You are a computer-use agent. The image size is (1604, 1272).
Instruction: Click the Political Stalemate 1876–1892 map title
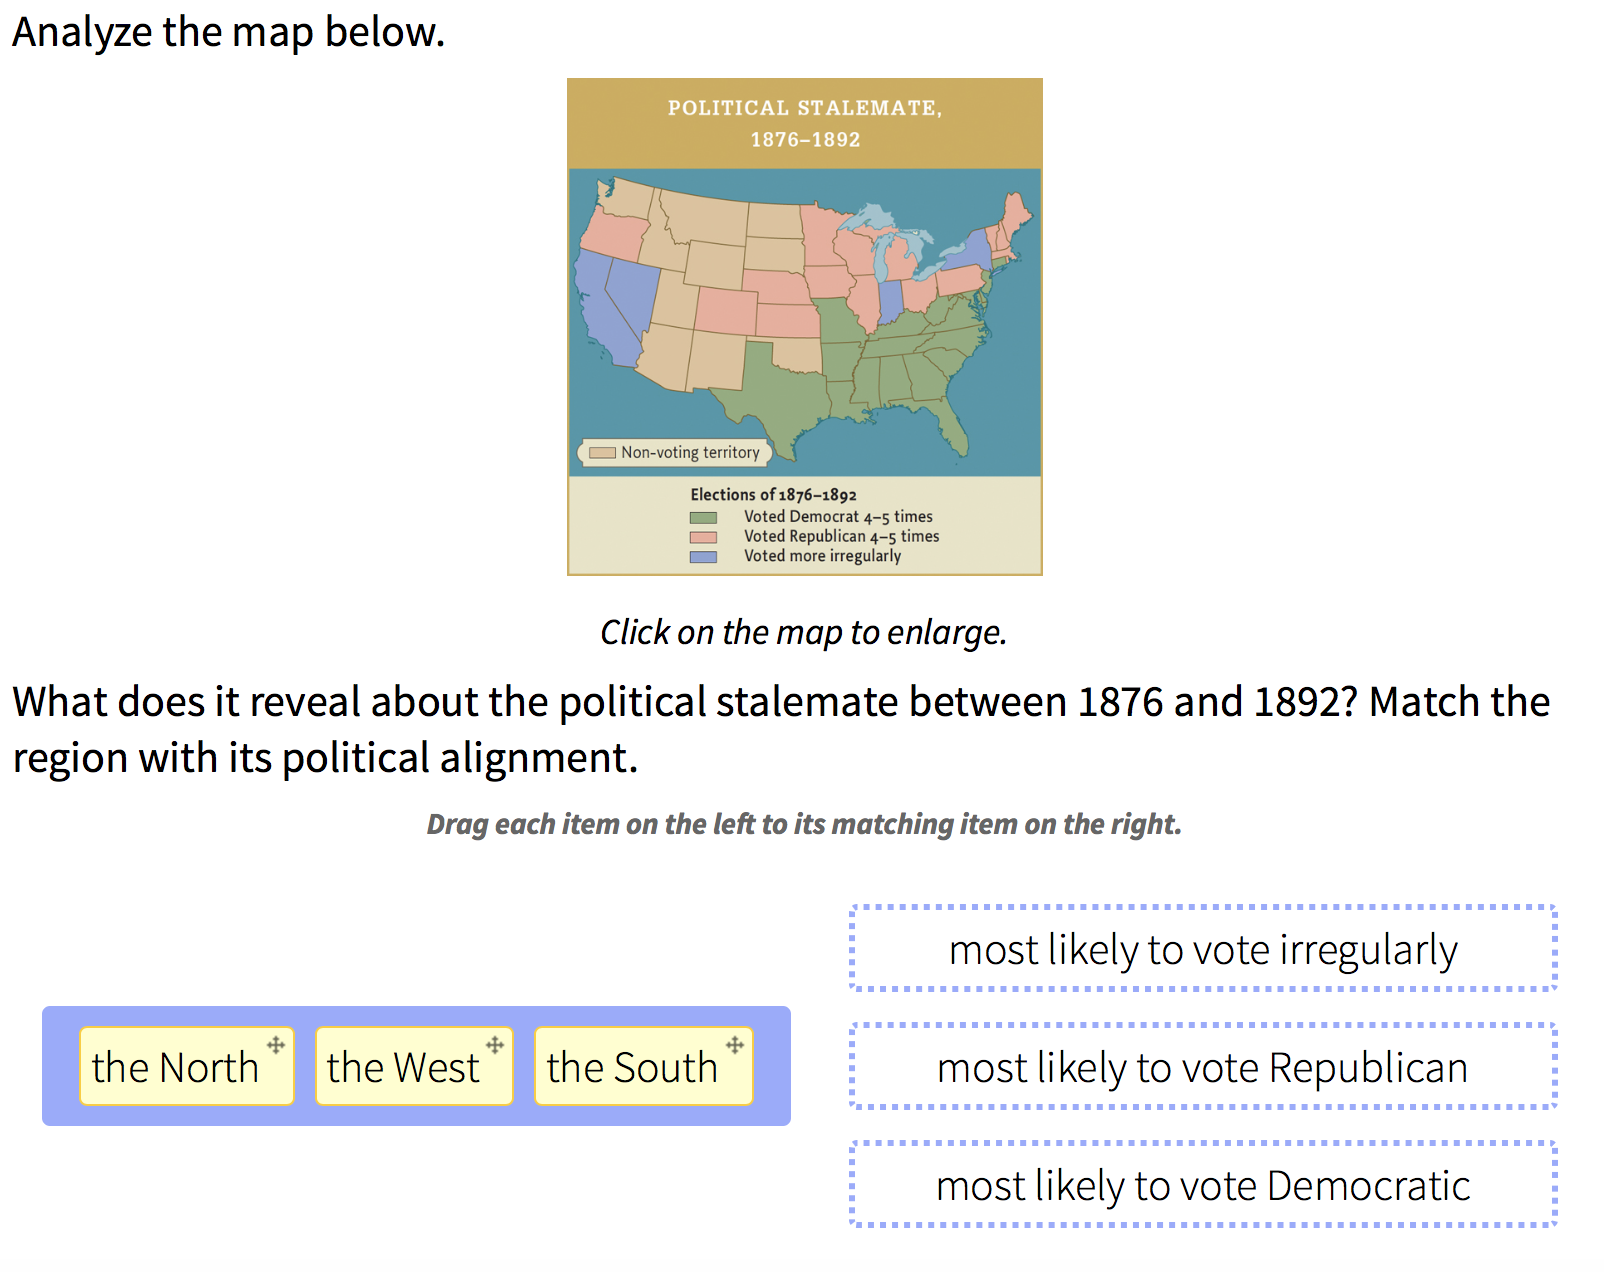point(805,123)
